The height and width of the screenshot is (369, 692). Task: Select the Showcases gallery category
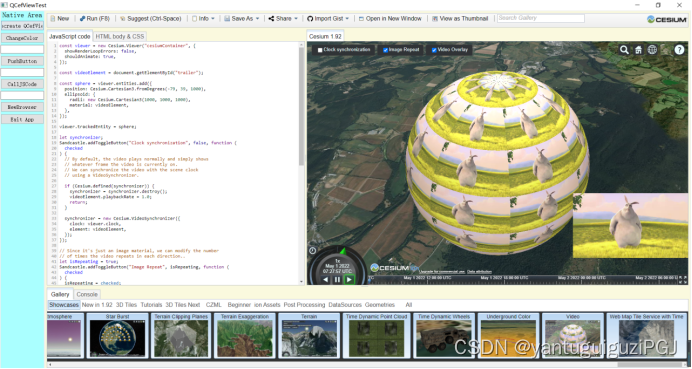64,305
